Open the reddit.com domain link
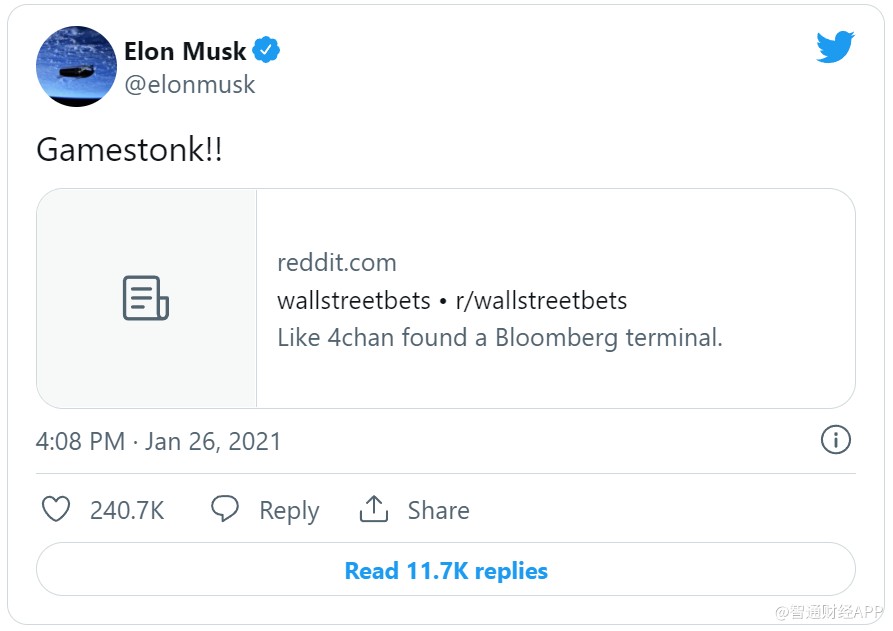Image resolution: width=893 pixels, height=631 pixels. (x=337, y=263)
